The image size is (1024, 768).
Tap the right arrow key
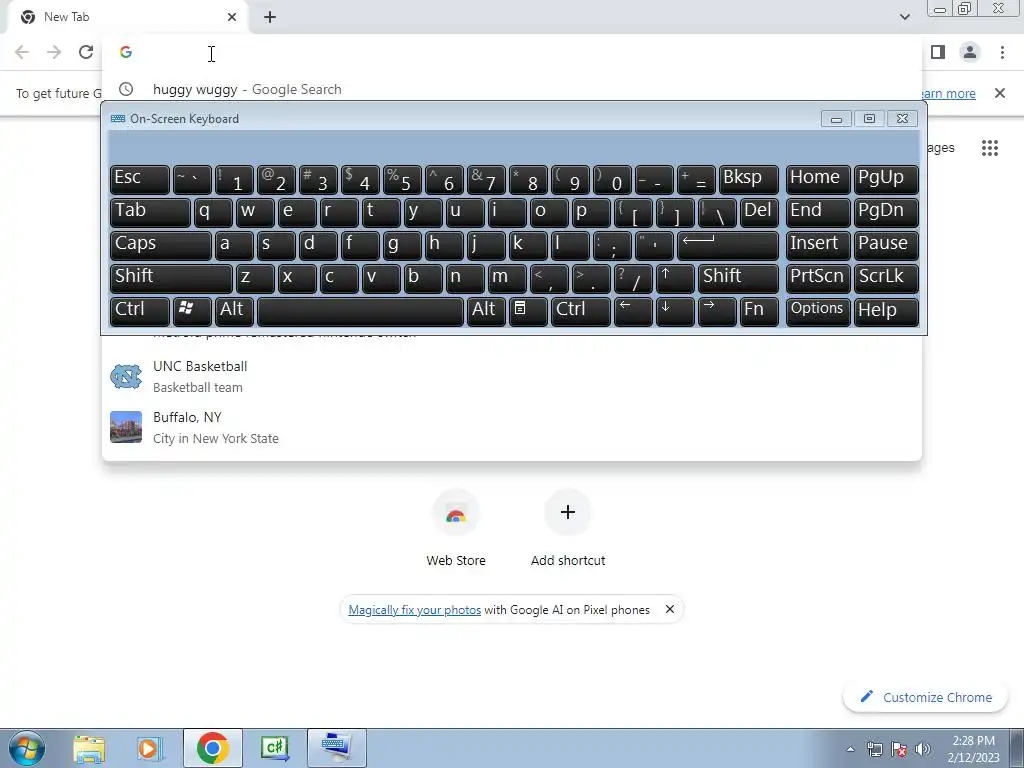tap(717, 312)
